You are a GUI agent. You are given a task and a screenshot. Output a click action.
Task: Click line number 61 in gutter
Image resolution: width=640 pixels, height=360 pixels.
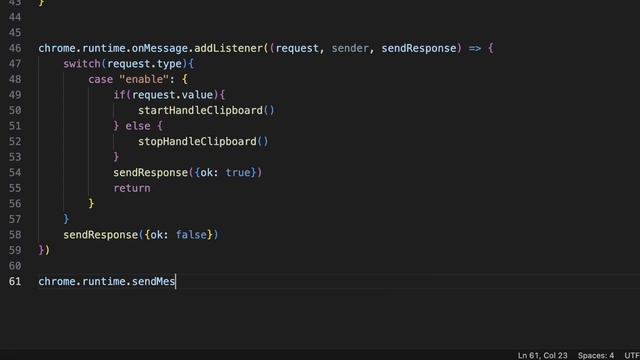tap(15, 282)
